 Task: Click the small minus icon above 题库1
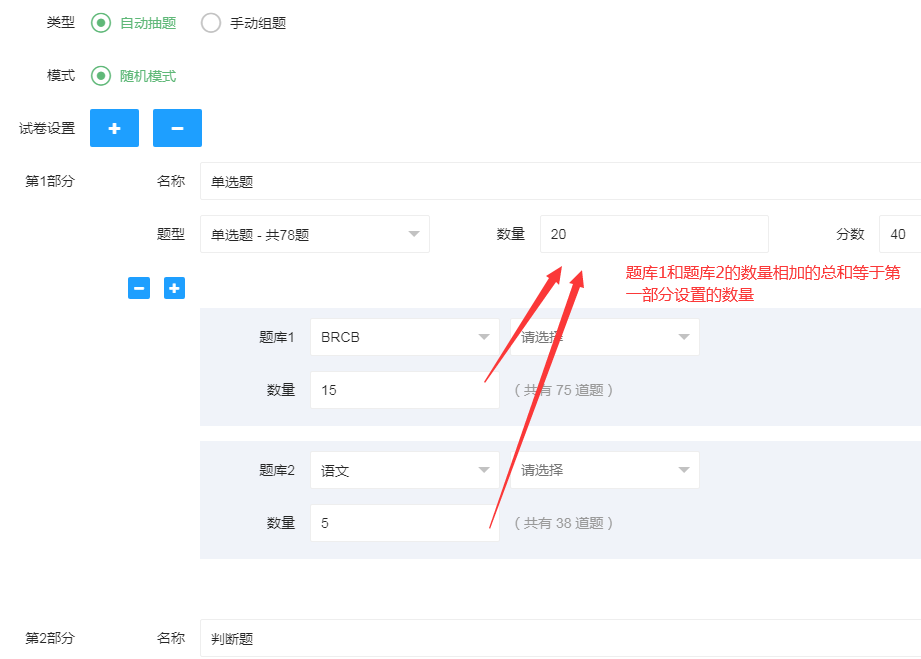[x=139, y=288]
